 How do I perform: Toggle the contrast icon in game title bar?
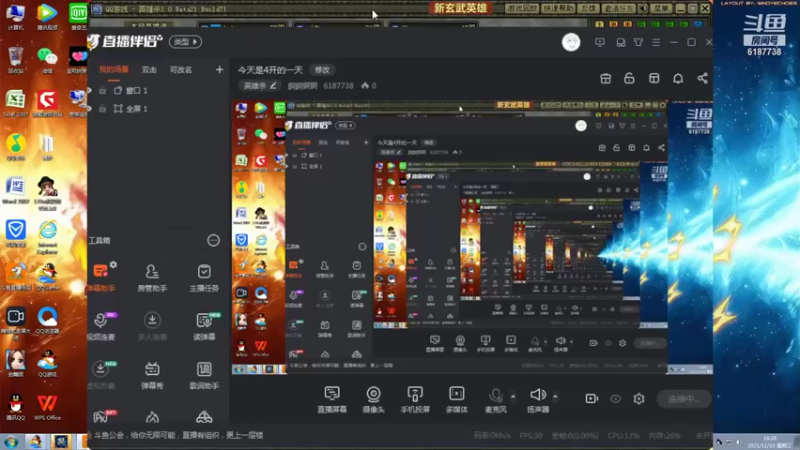[643, 8]
